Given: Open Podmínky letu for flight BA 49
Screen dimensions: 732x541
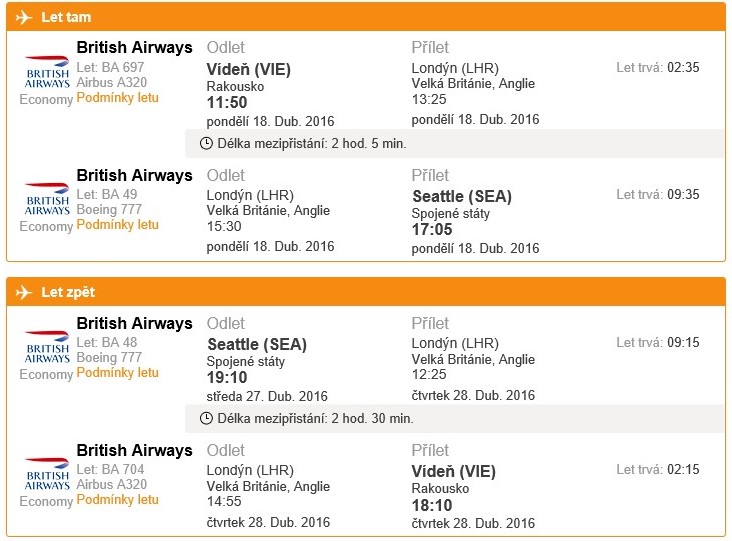Looking at the screenshot, I should pyautogui.click(x=118, y=225).
